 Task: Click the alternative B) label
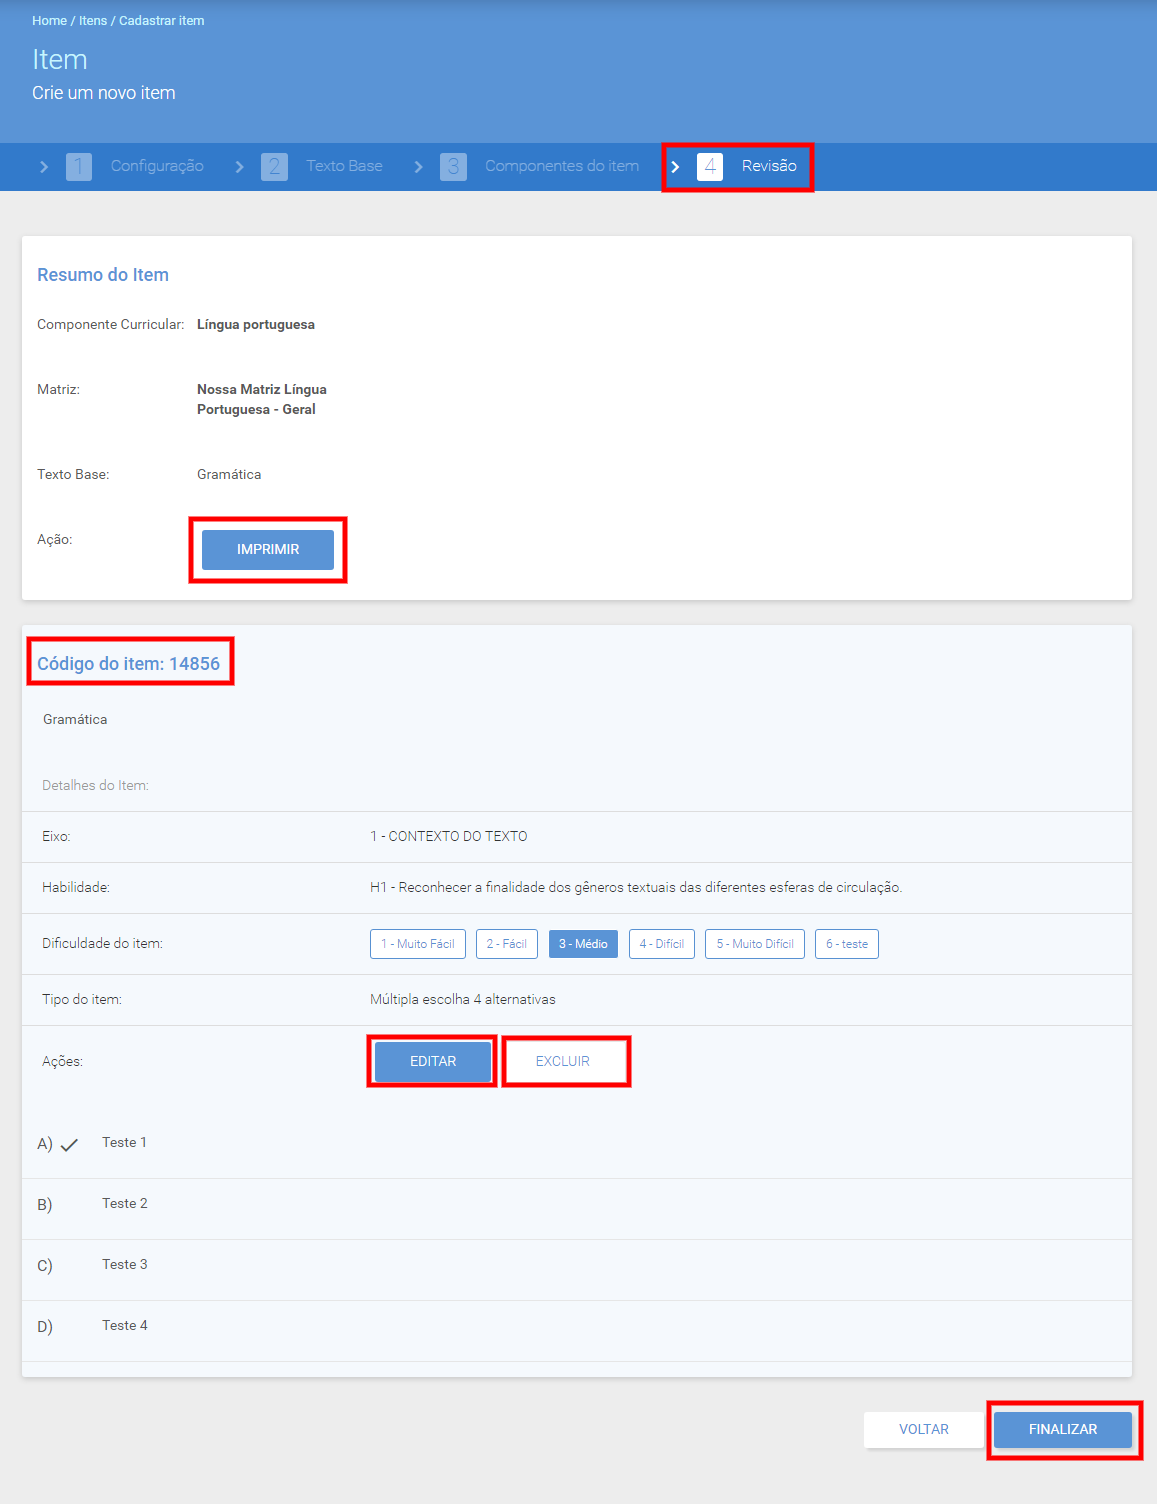coord(45,1205)
